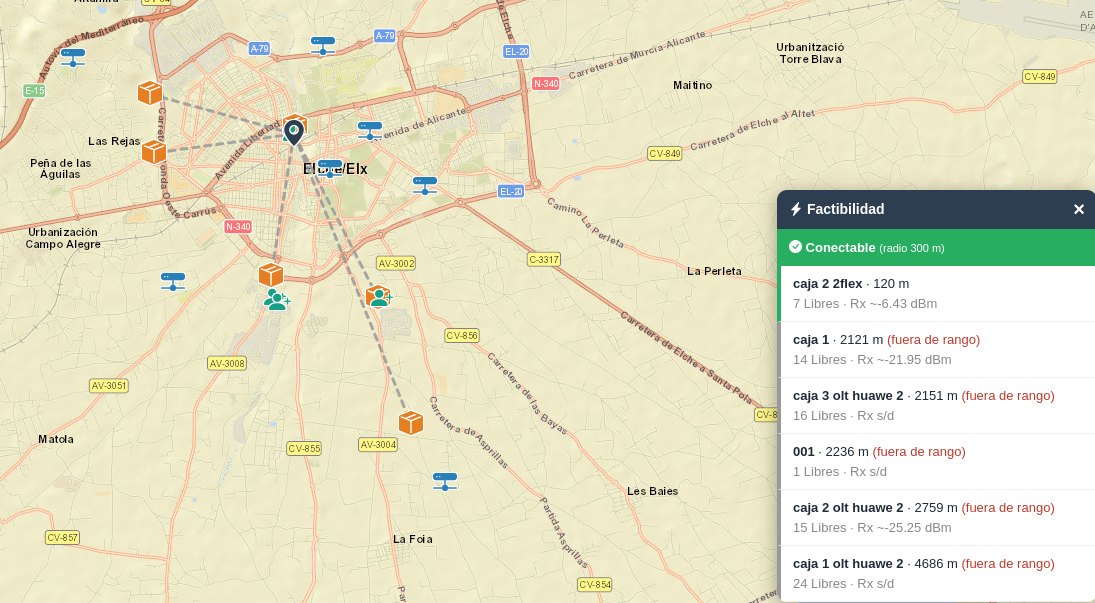Select the 'caja 2 olt huawe 2' result

(x=936, y=517)
